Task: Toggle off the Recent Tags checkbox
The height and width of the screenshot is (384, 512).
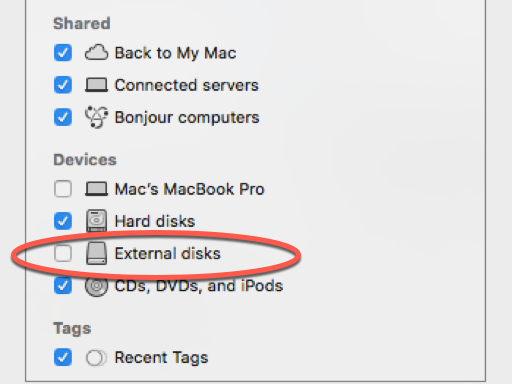Action: pos(63,357)
